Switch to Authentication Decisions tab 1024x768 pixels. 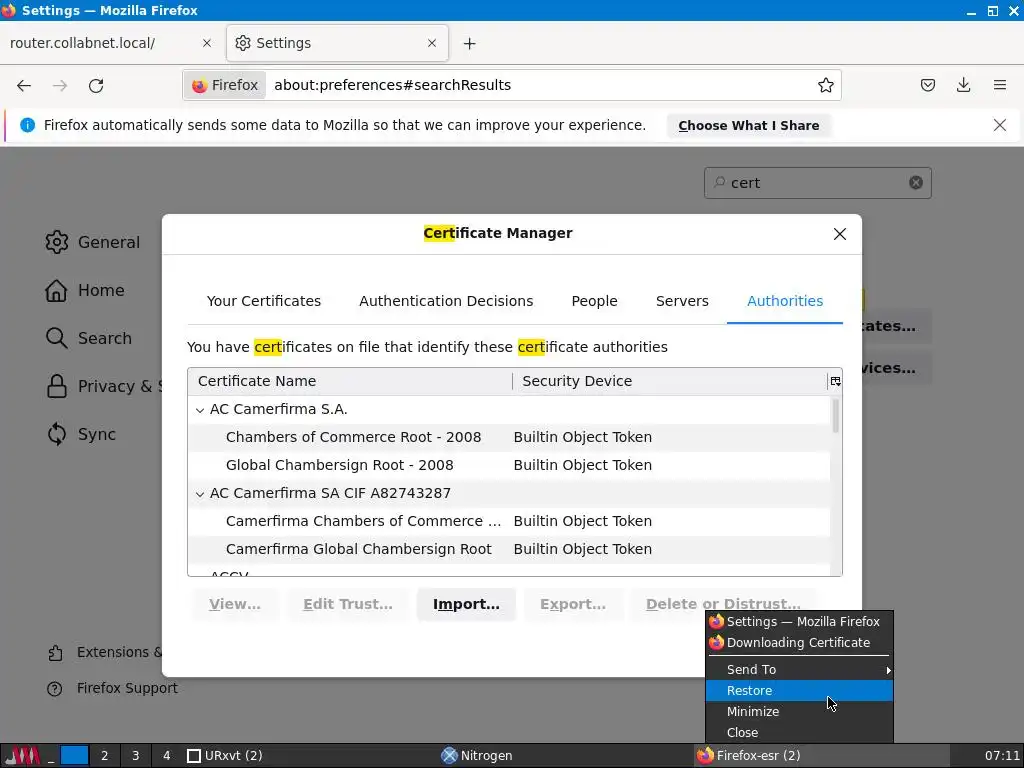coord(446,301)
